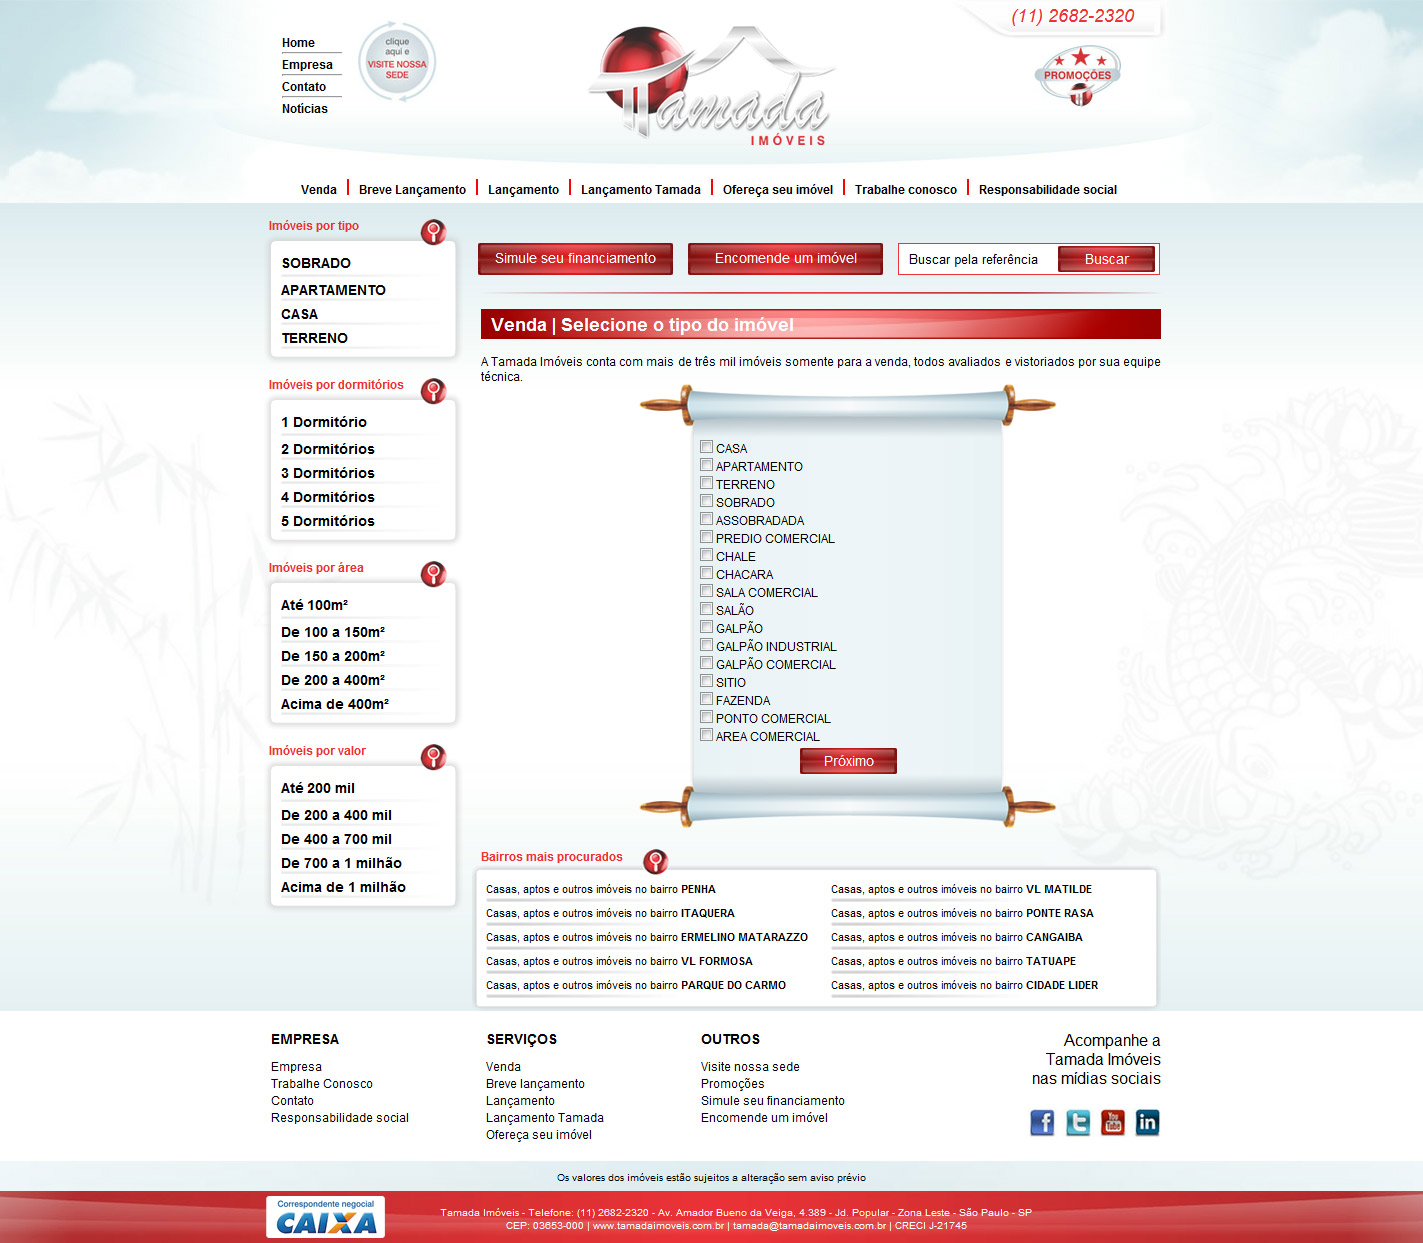Tick the SOBRADO checkbox in the scroll
This screenshot has width=1423, height=1243.
point(707,501)
